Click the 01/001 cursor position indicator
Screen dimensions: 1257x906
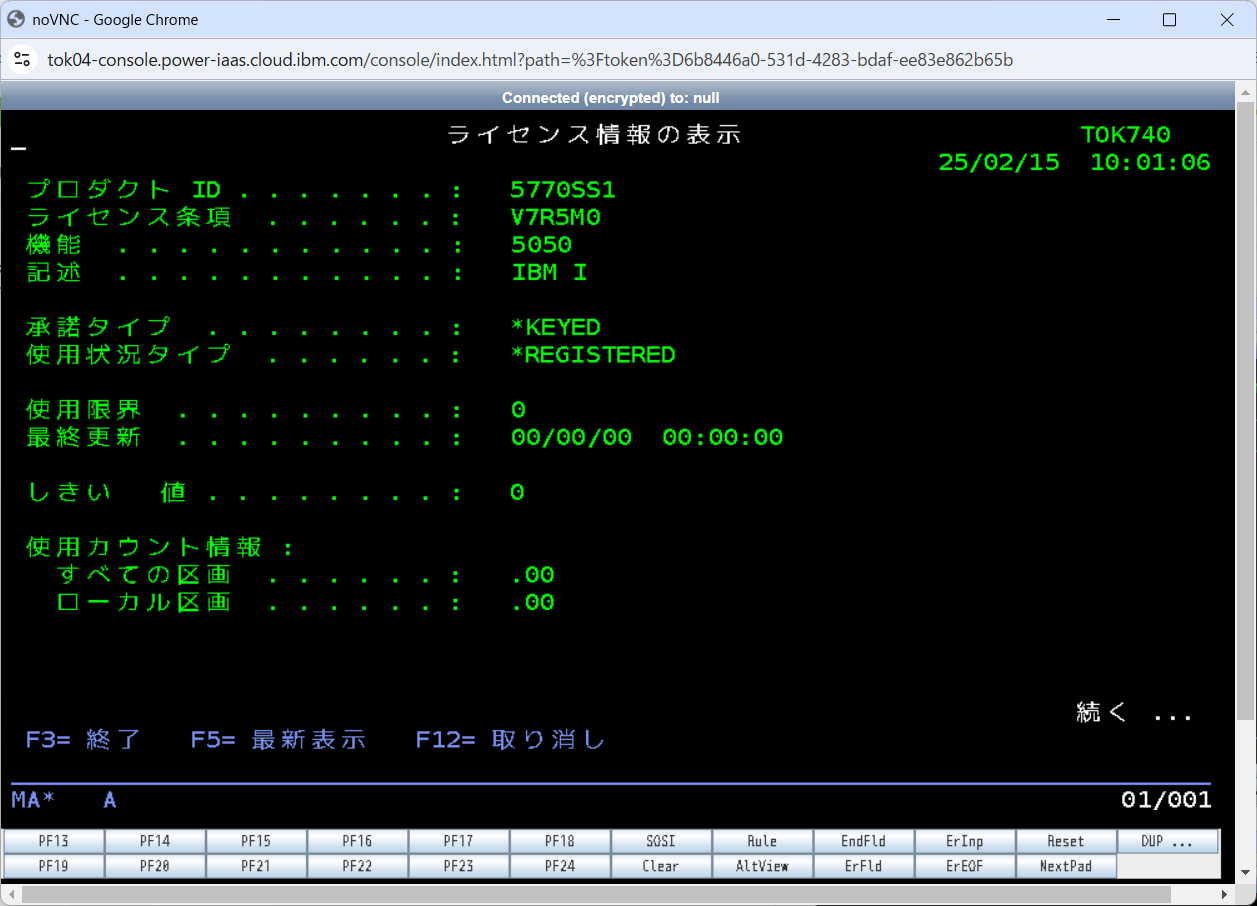tap(1166, 800)
